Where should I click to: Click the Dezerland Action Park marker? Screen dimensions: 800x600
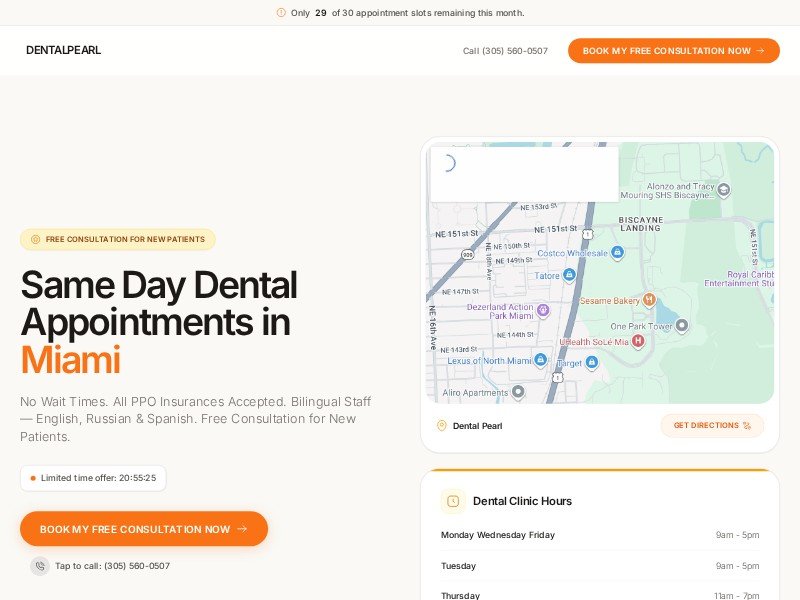[543, 310]
